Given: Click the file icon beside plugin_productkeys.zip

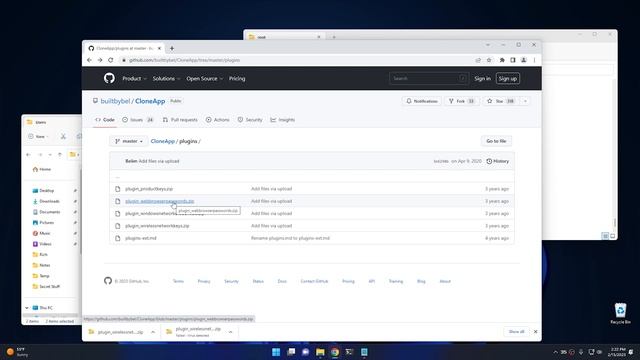Looking at the screenshot, I should (x=118, y=189).
